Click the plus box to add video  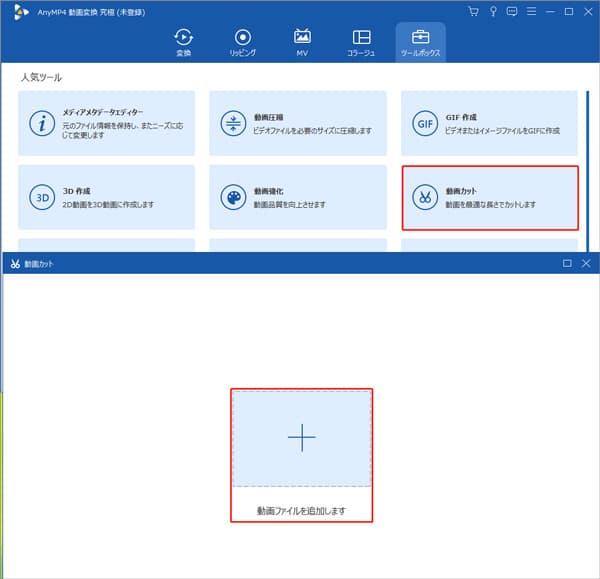tap(301, 438)
